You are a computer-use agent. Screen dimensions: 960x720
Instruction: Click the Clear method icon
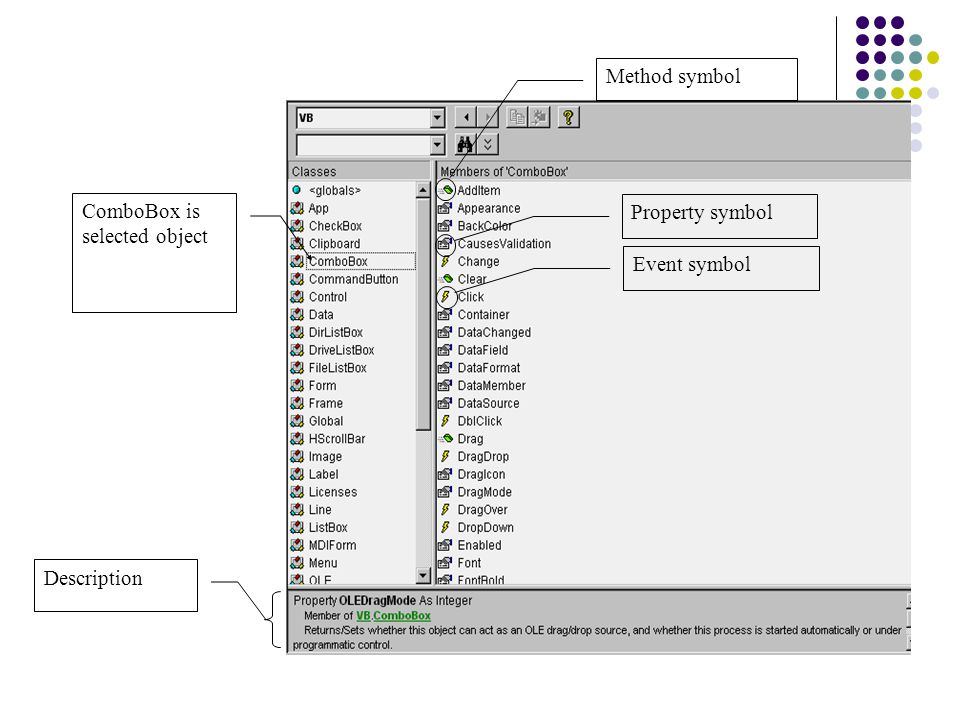pos(446,279)
